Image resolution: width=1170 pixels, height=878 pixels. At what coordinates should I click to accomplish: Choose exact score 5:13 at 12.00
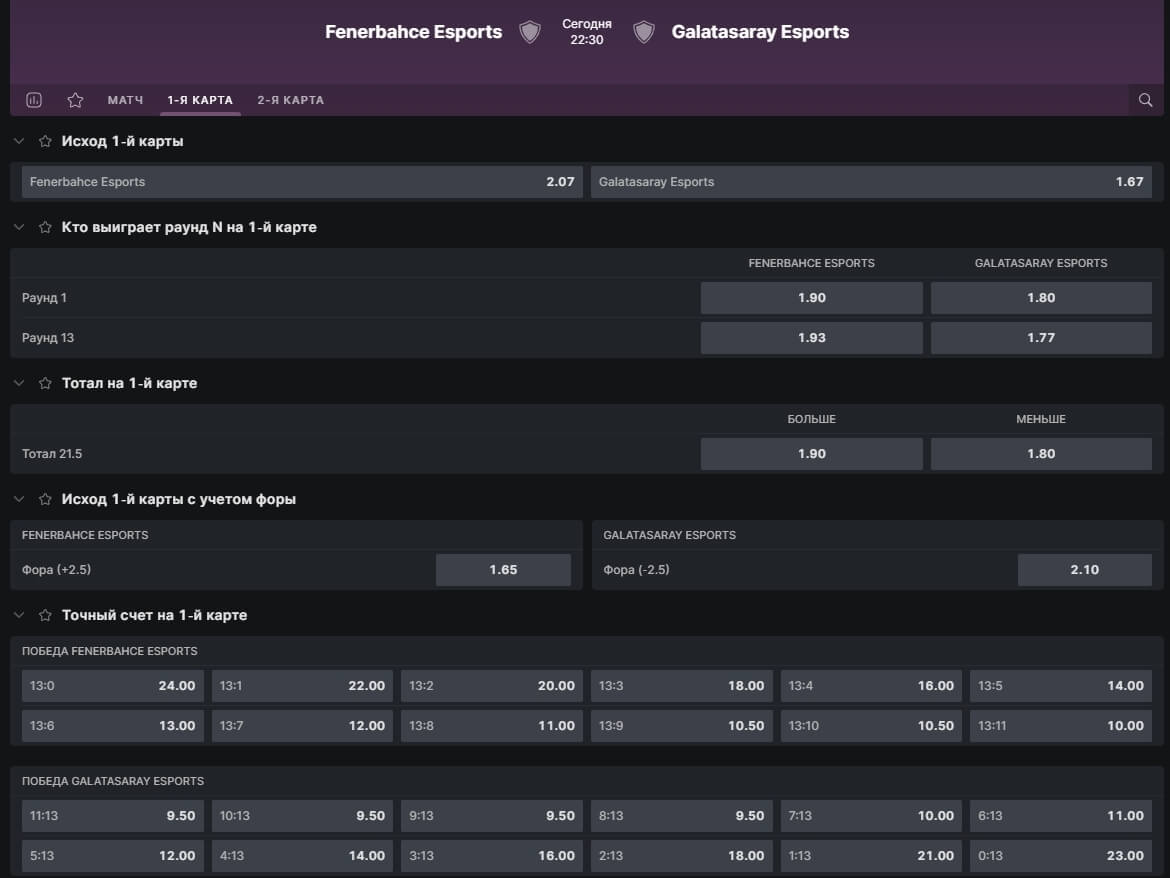[113, 856]
